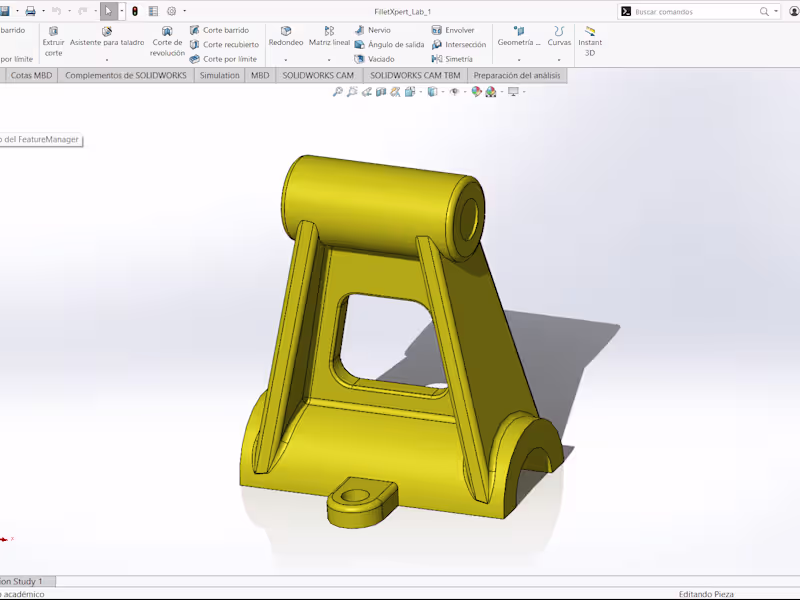The height and width of the screenshot is (600, 800).
Task: Expand the View Settings dropdown arrow
Action: point(524,92)
